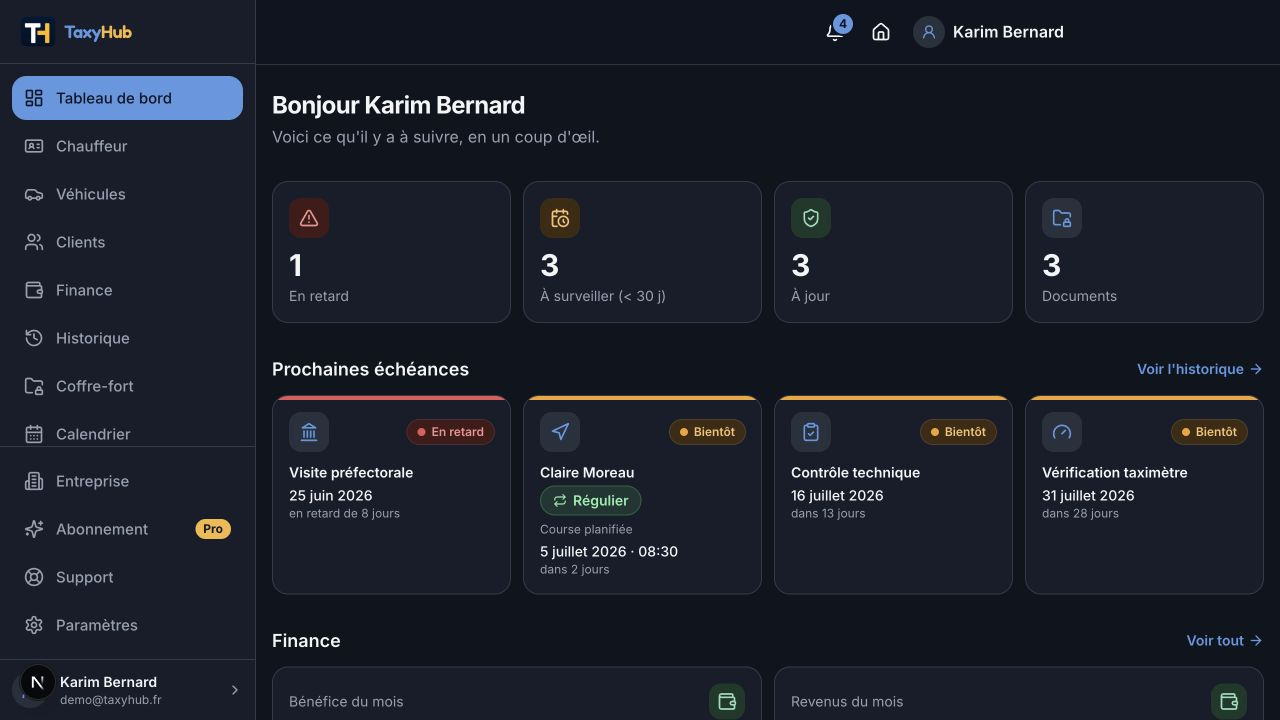Viewport: 1280px width, 720px height.
Task: Click the 31 juillet 2026 date
Action: tap(1088, 495)
